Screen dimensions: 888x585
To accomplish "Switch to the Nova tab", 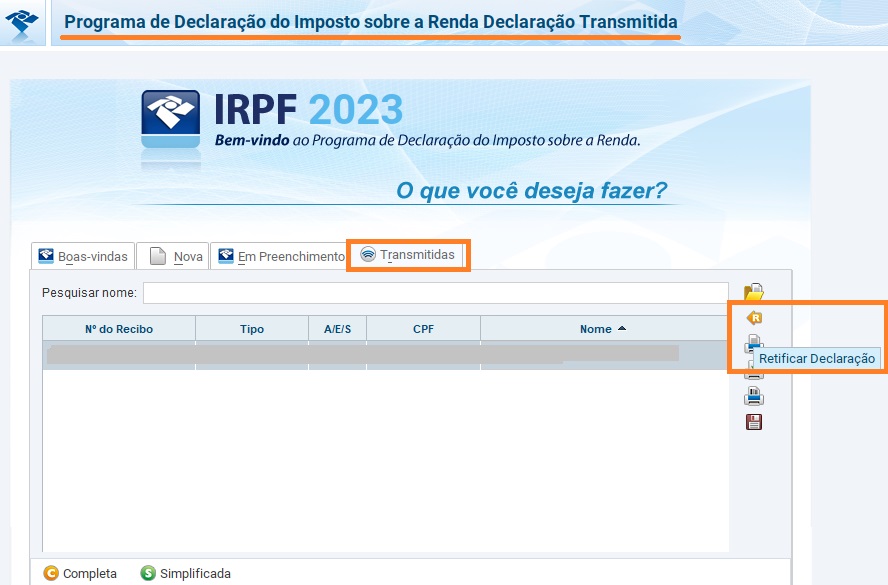I will (173, 256).
